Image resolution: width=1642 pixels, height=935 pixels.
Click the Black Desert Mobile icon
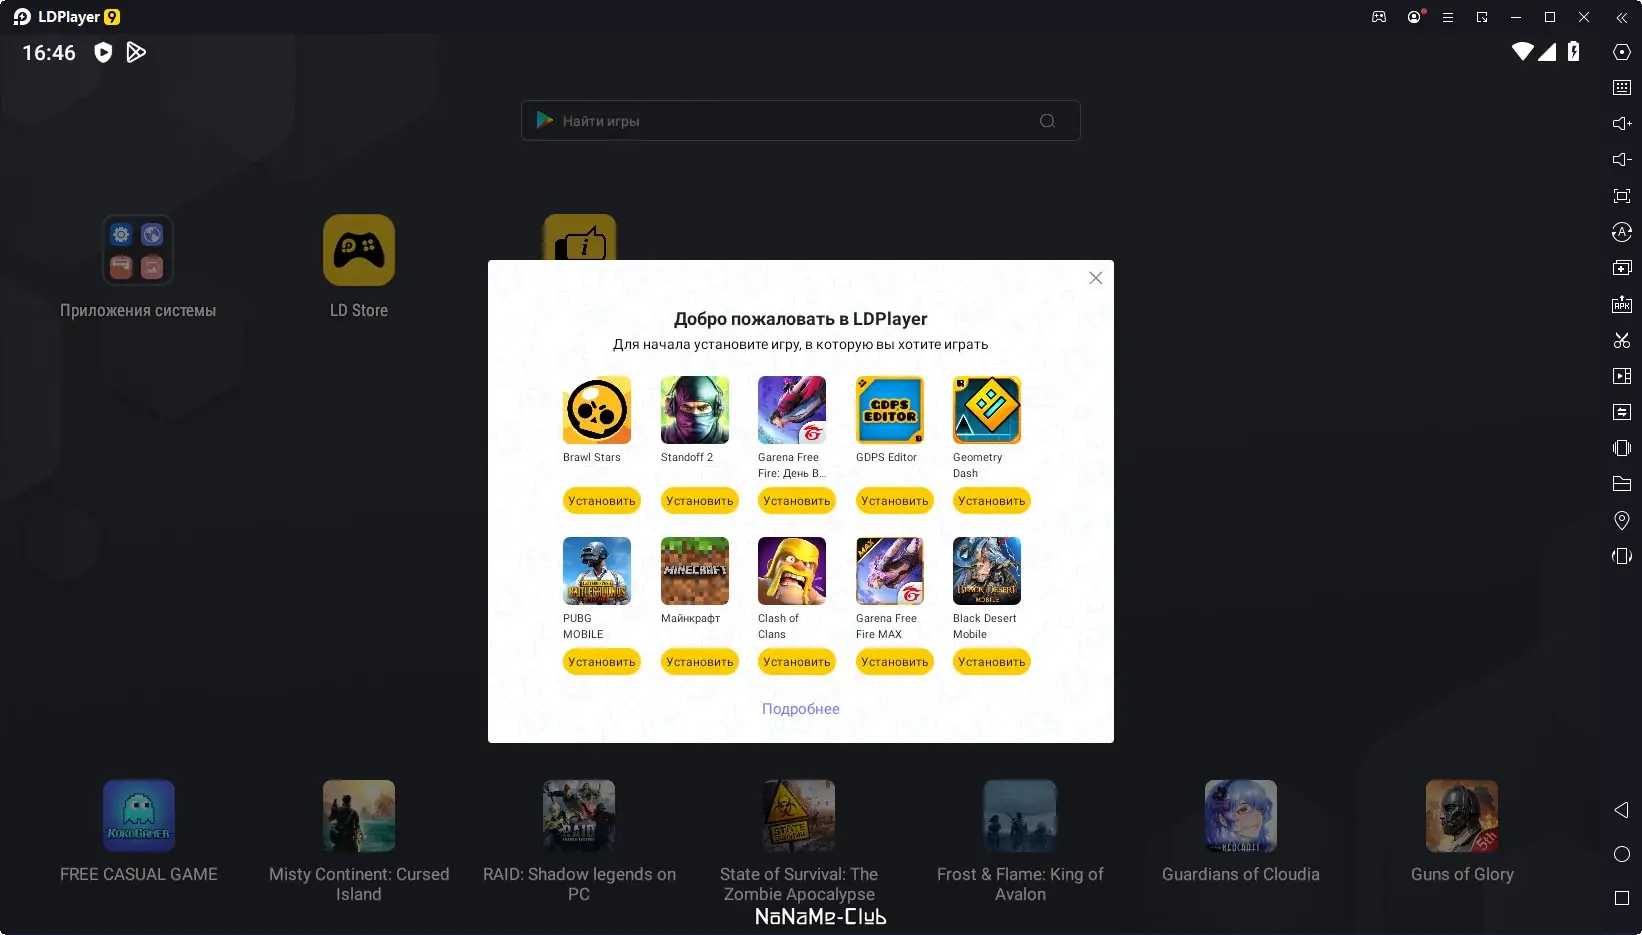pos(987,571)
